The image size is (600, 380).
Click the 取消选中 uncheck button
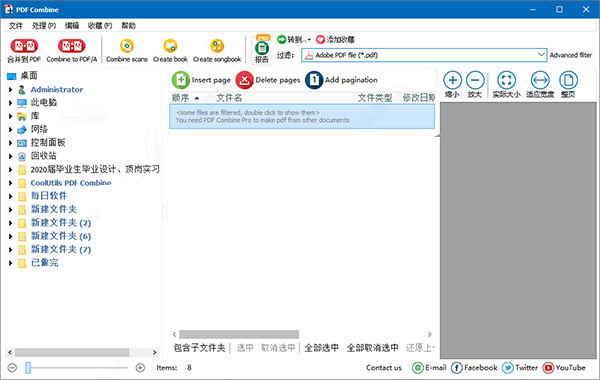point(278,347)
